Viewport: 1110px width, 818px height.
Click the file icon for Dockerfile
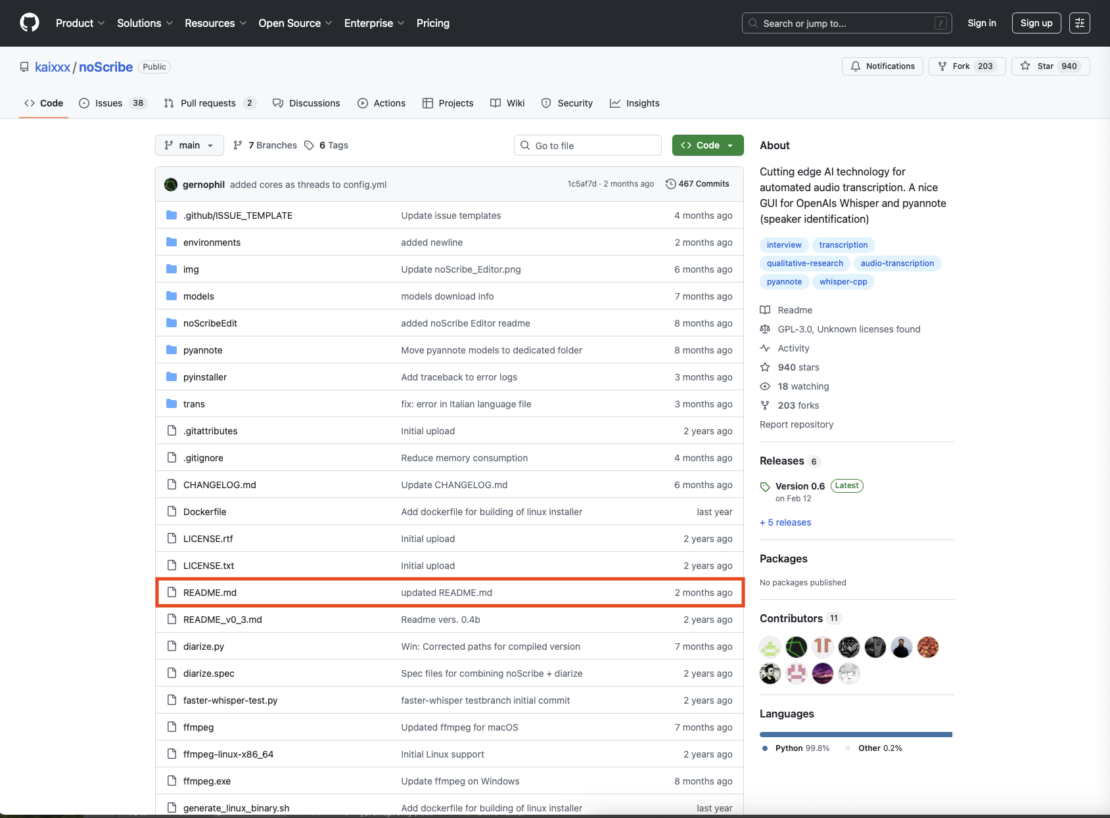tap(171, 512)
